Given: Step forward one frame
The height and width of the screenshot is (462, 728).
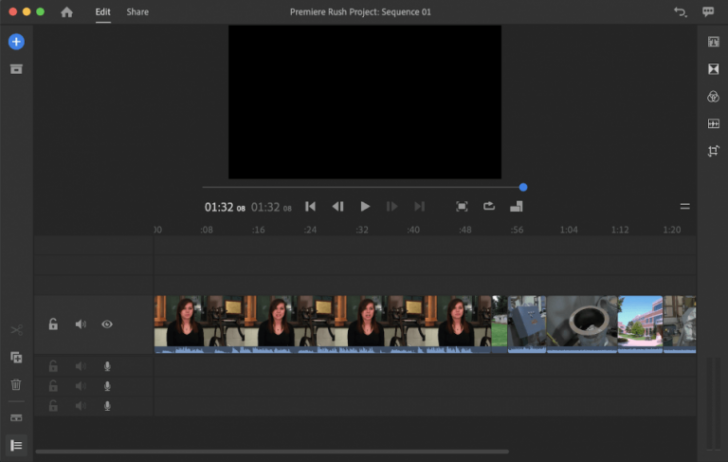Looking at the screenshot, I should [x=392, y=207].
